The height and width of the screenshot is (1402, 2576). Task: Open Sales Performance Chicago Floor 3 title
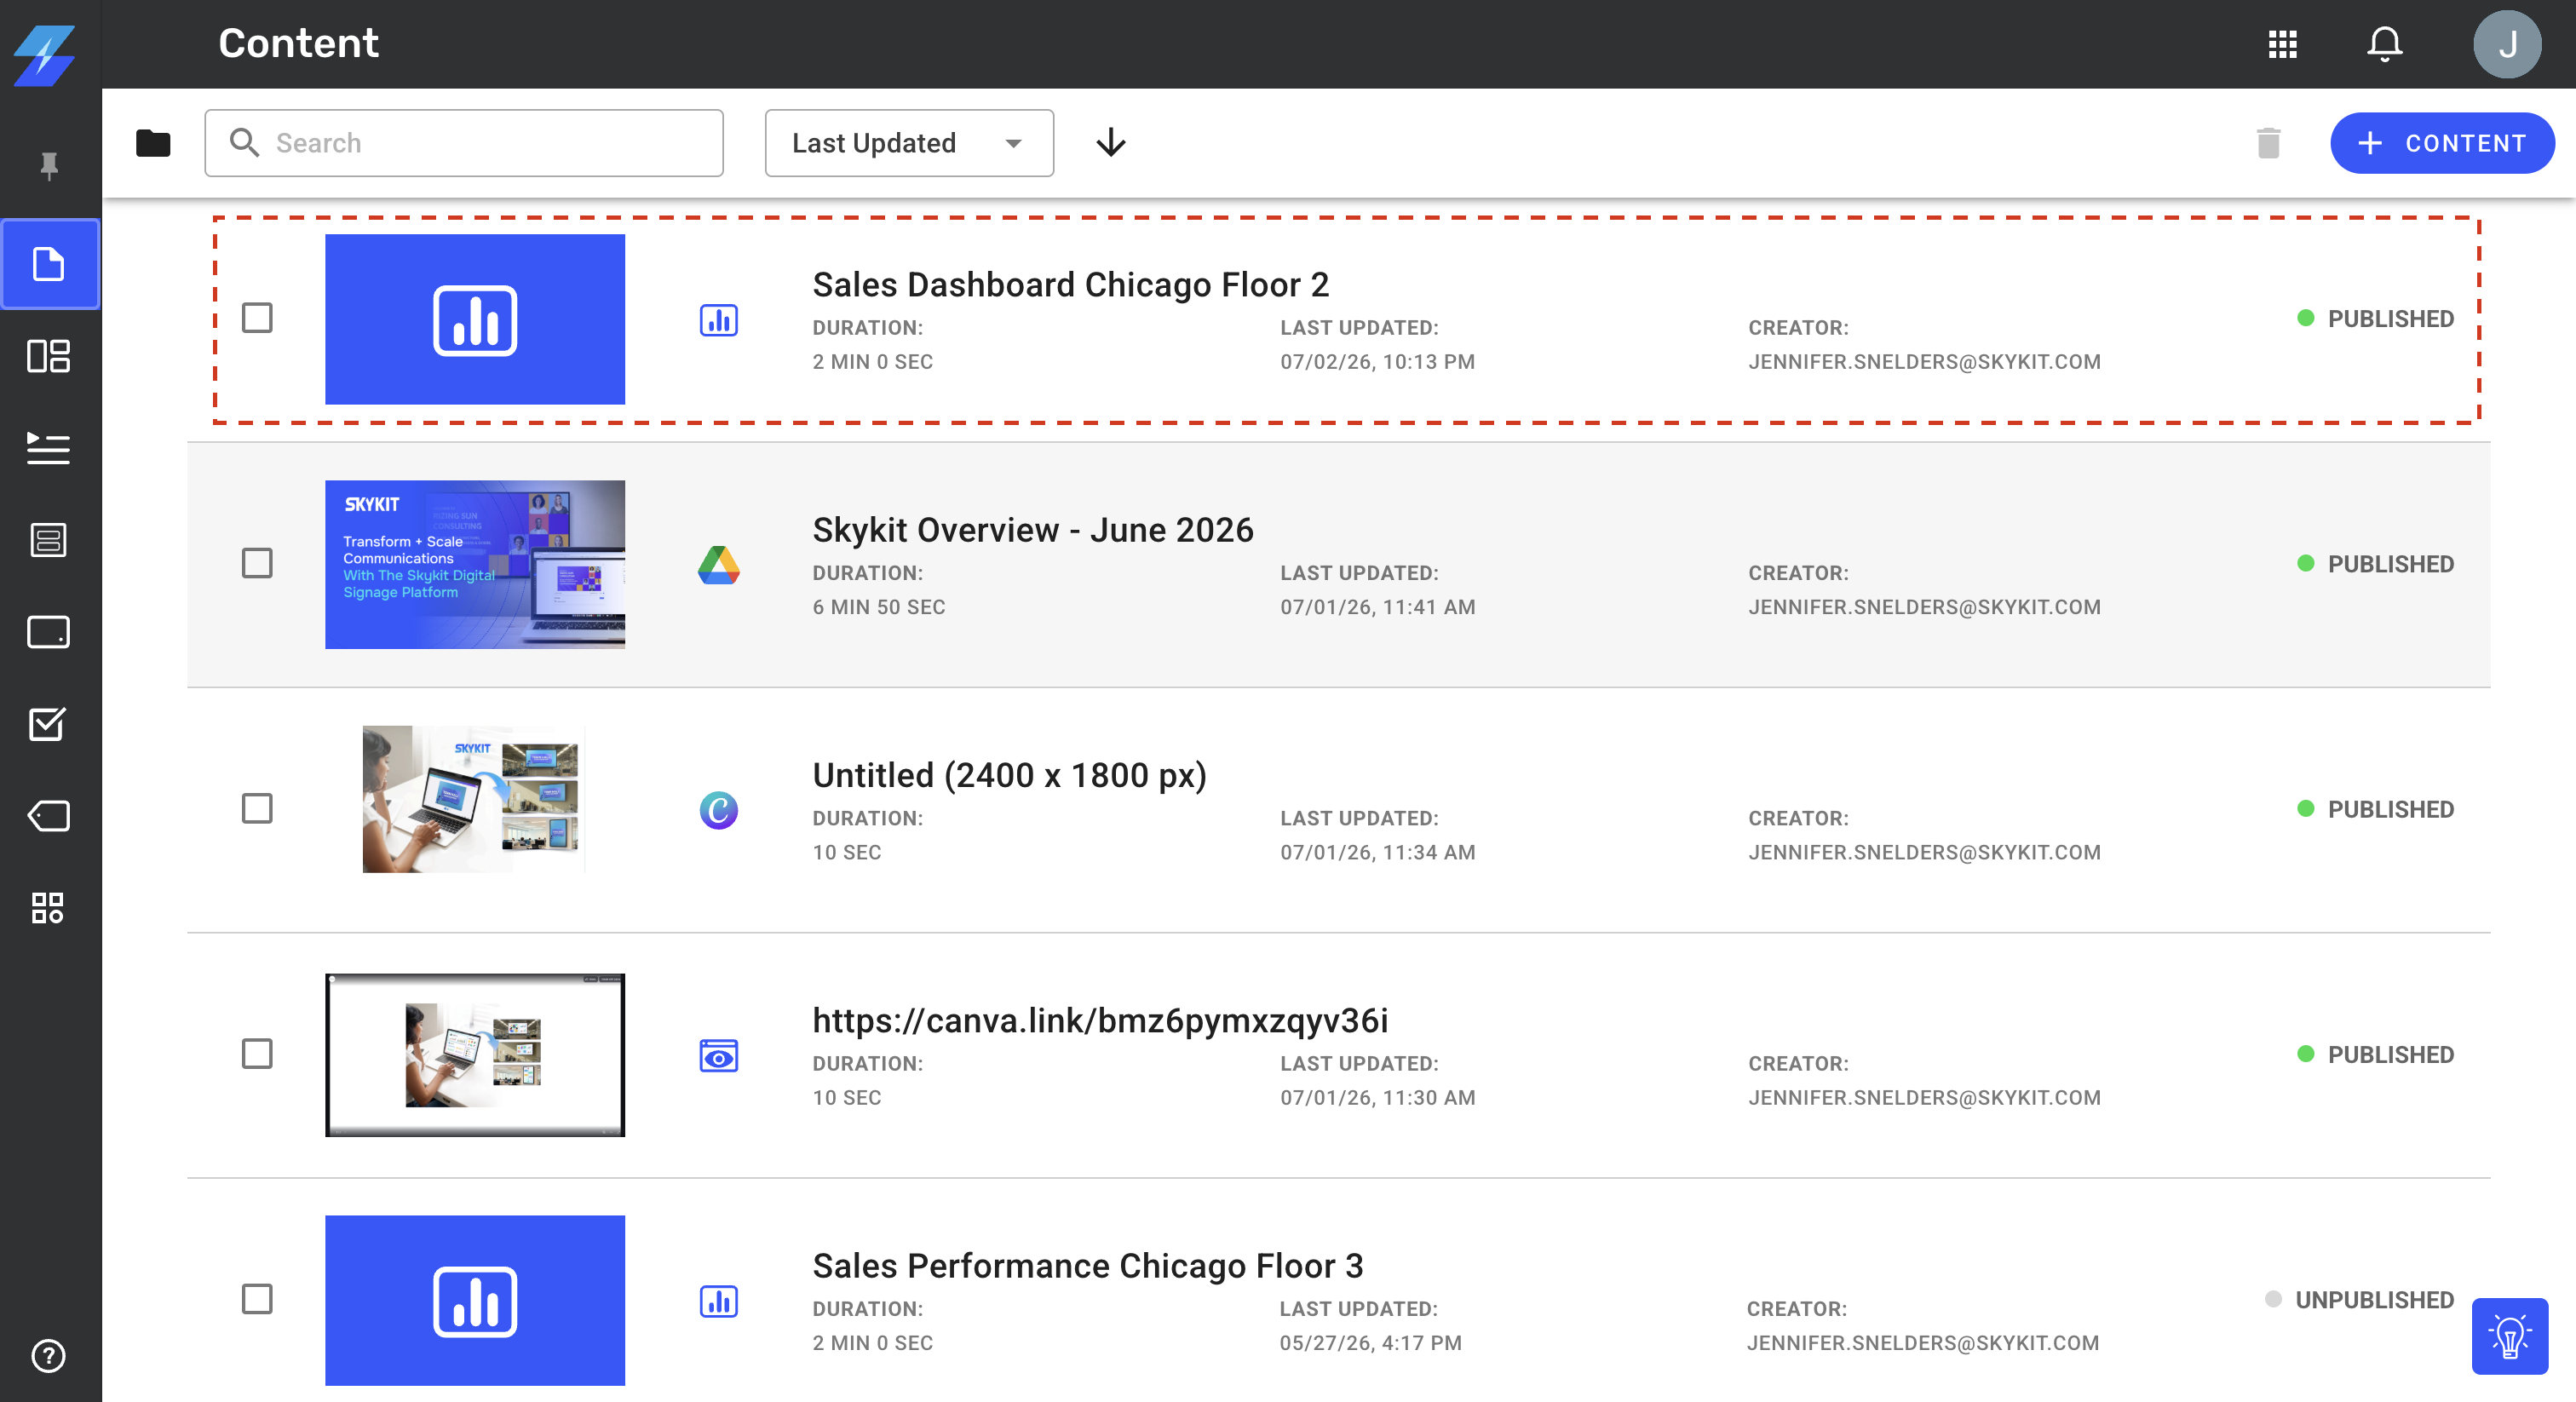point(1088,1266)
